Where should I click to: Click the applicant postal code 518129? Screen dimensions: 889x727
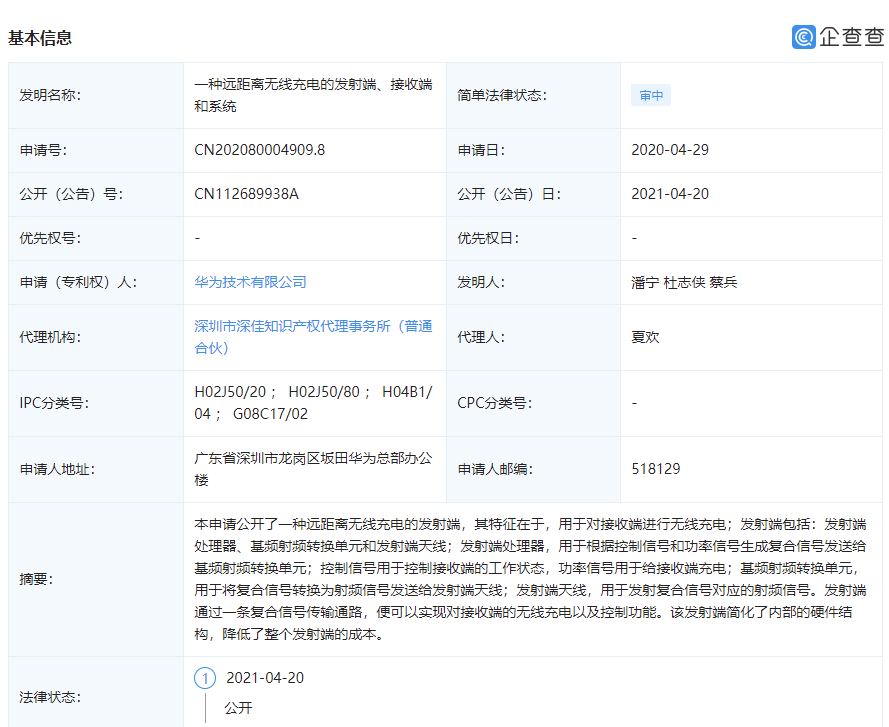click(x=656, y=468)
